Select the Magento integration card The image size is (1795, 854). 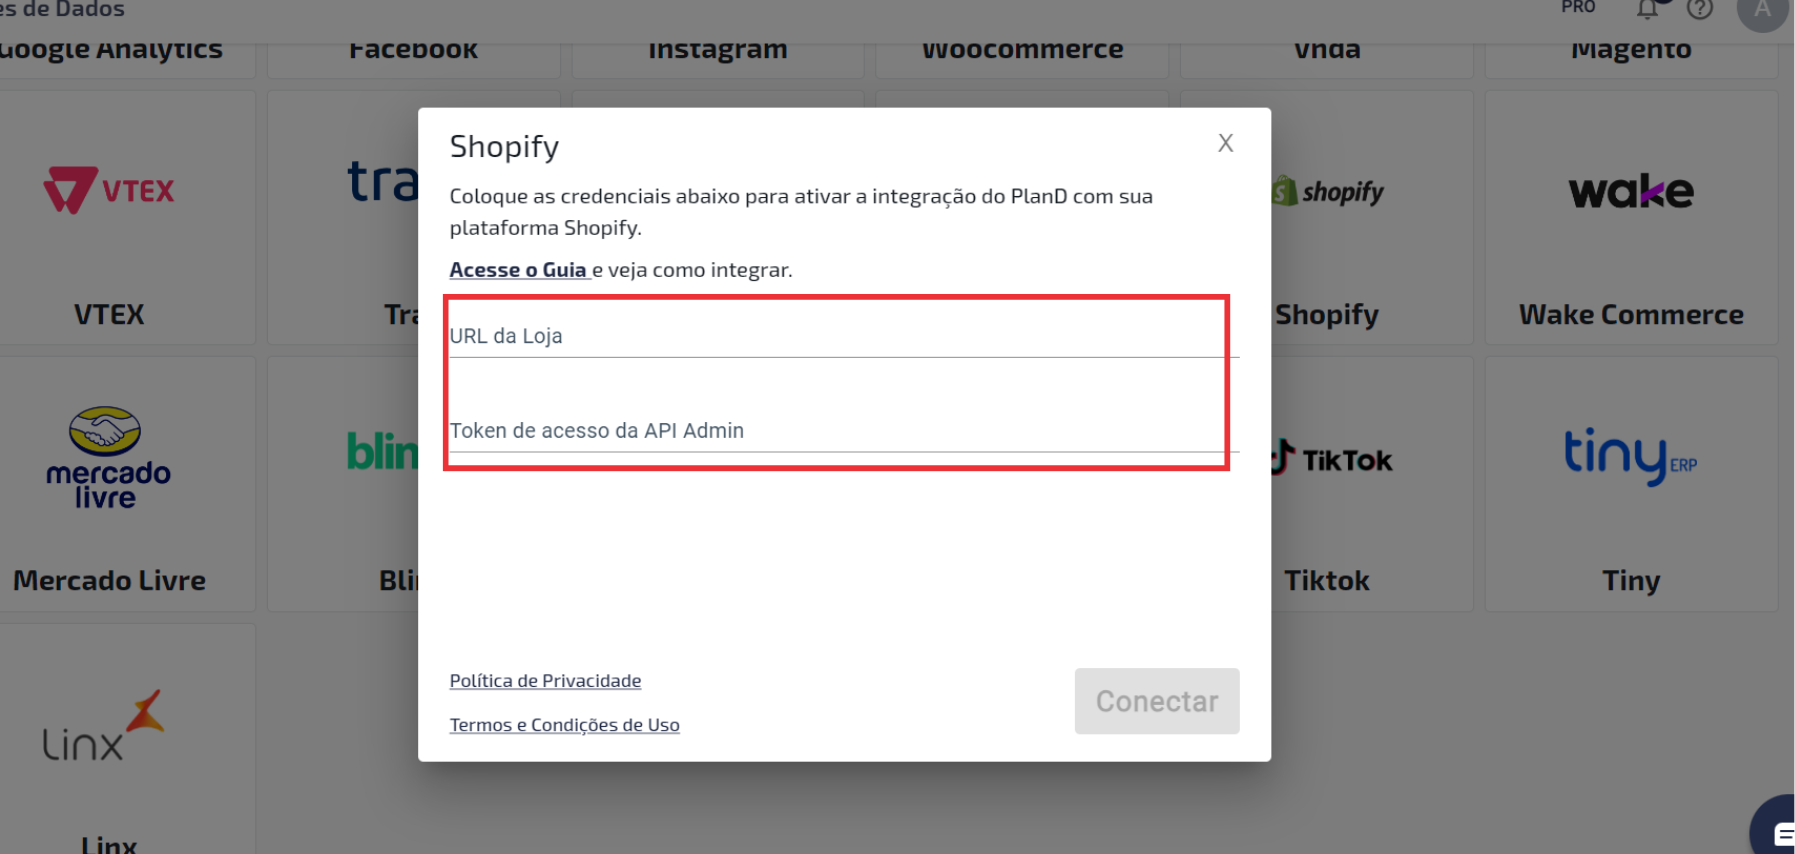coord(1631,50)
